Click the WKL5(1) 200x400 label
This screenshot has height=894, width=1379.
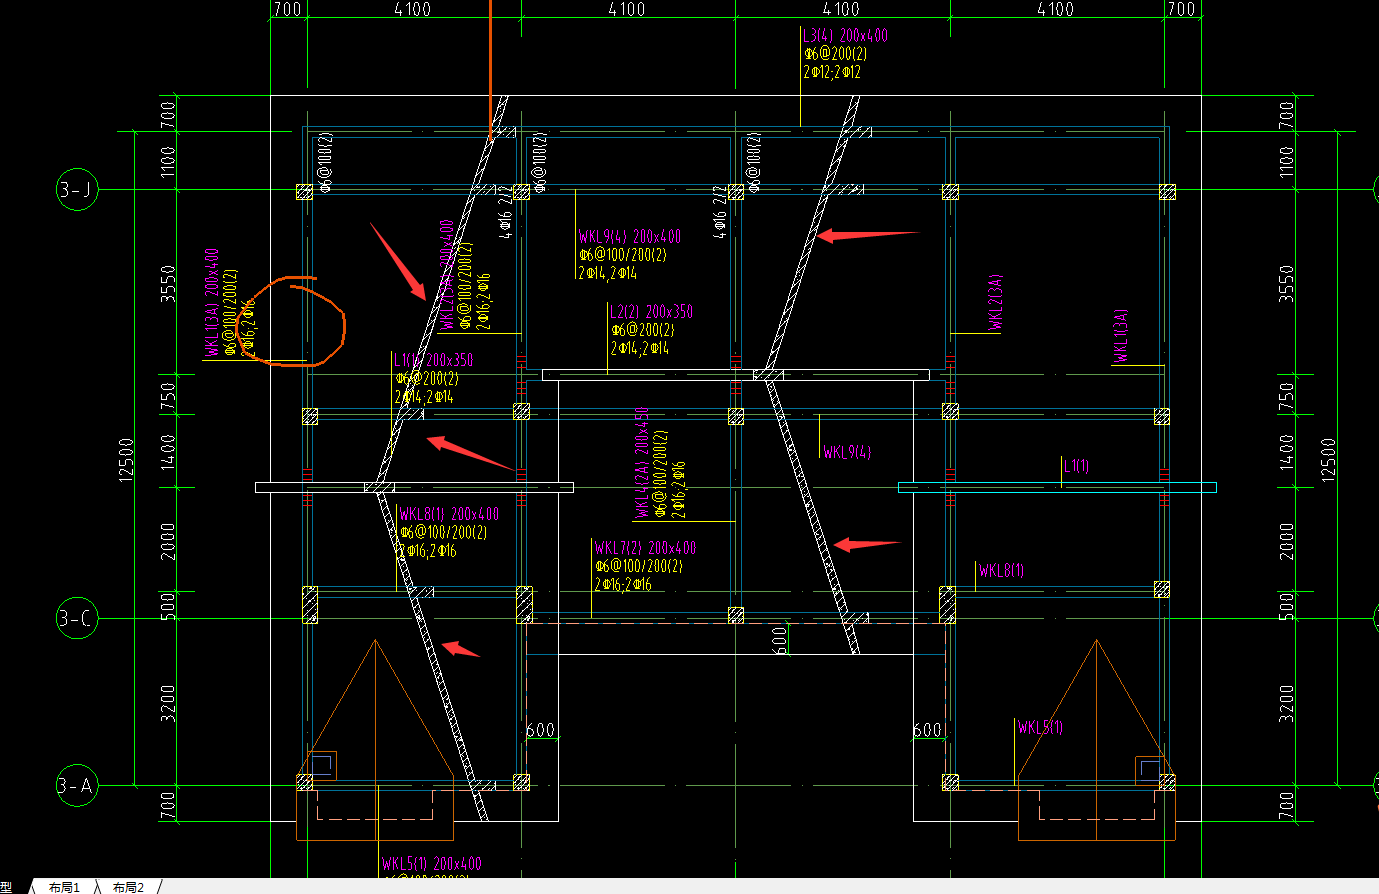pyautogui.click(x=431, y=863)
